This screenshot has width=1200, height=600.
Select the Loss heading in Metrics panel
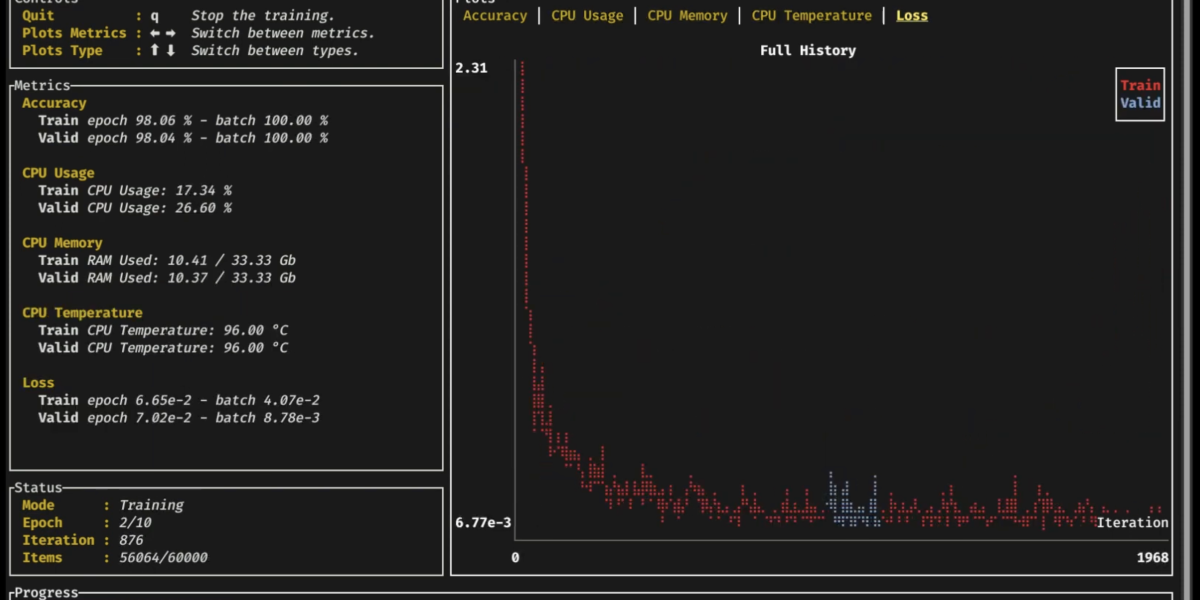[38, 383]
